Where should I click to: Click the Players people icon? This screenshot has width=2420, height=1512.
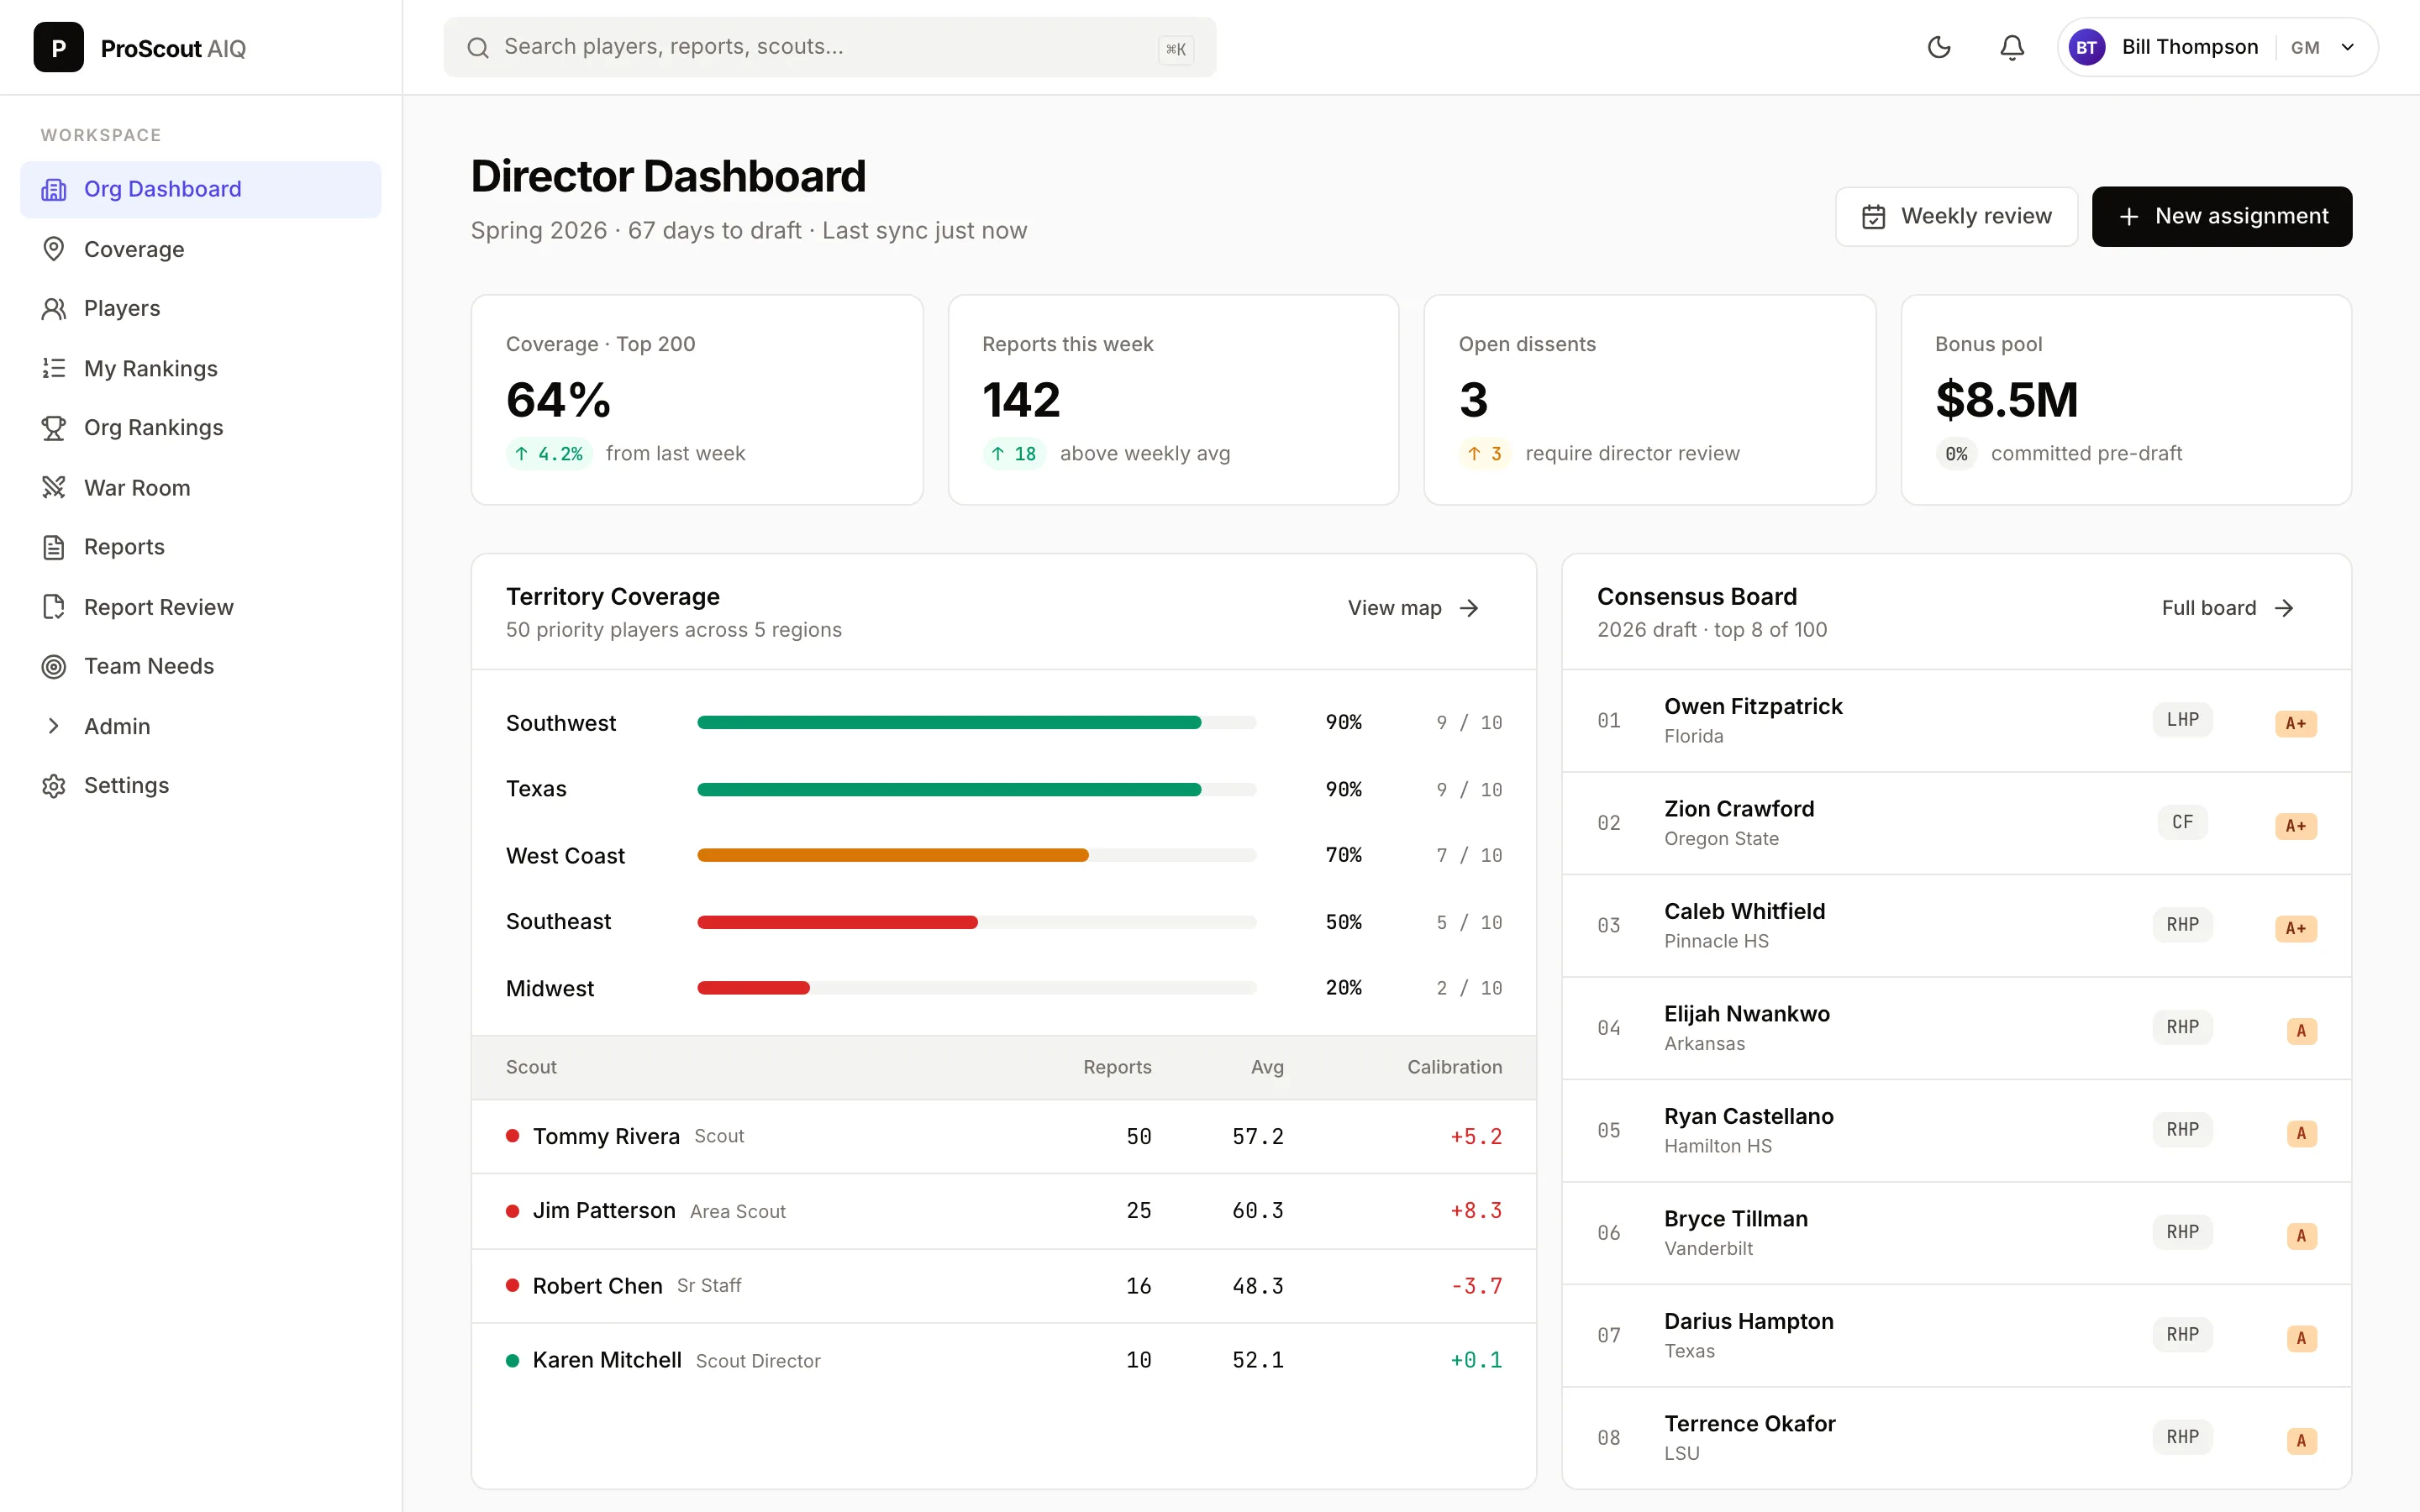tap(54, 308)
